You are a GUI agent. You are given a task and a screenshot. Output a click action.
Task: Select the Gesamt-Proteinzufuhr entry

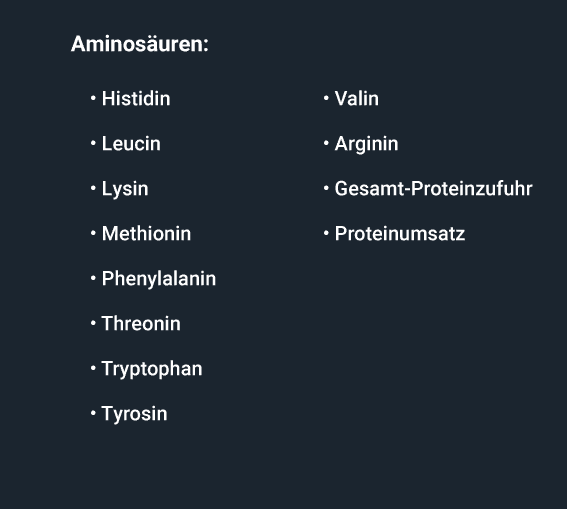434,189
